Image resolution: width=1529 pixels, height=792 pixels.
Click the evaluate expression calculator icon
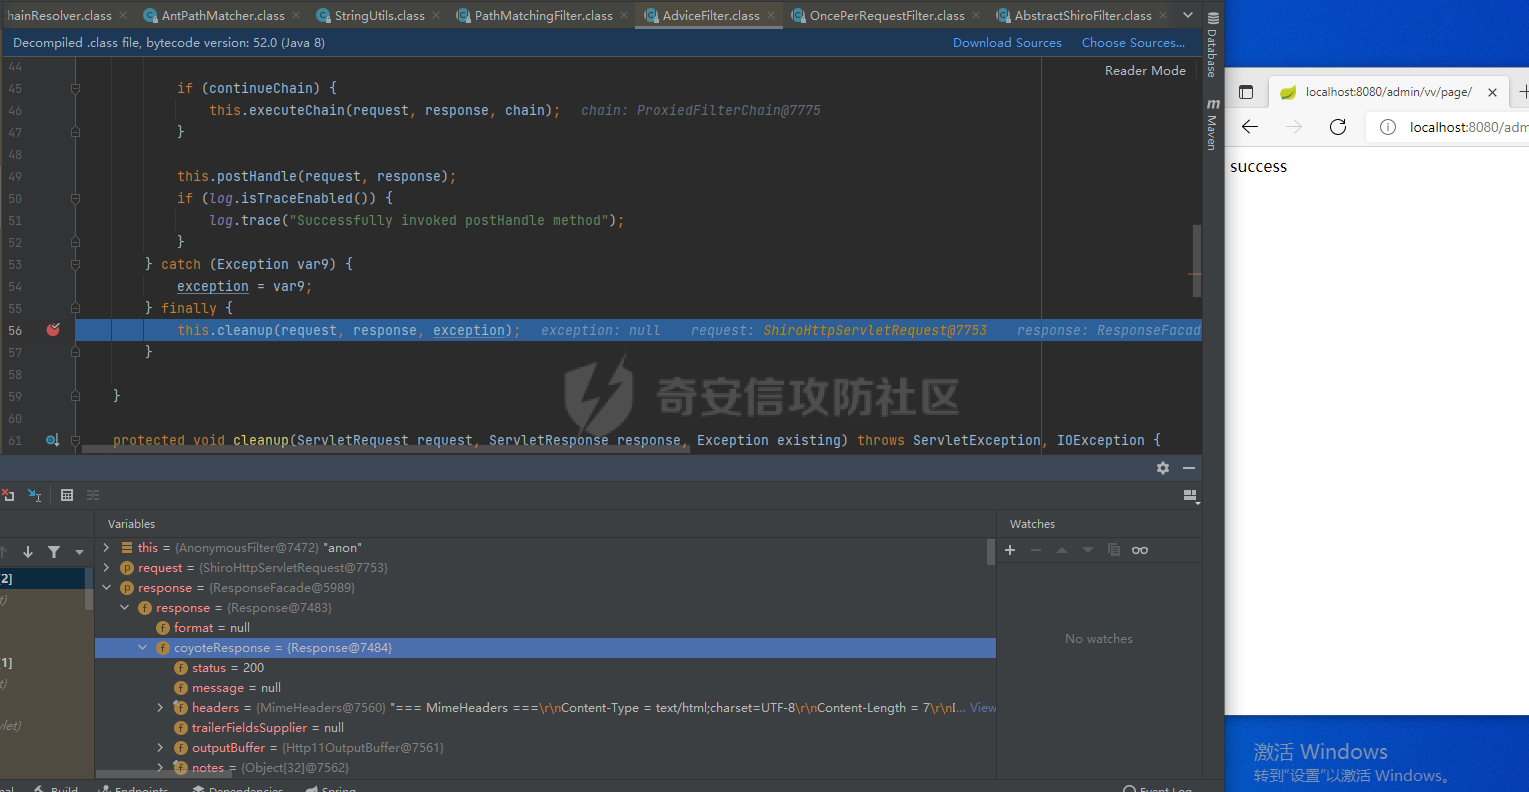[x=67, y=495]
